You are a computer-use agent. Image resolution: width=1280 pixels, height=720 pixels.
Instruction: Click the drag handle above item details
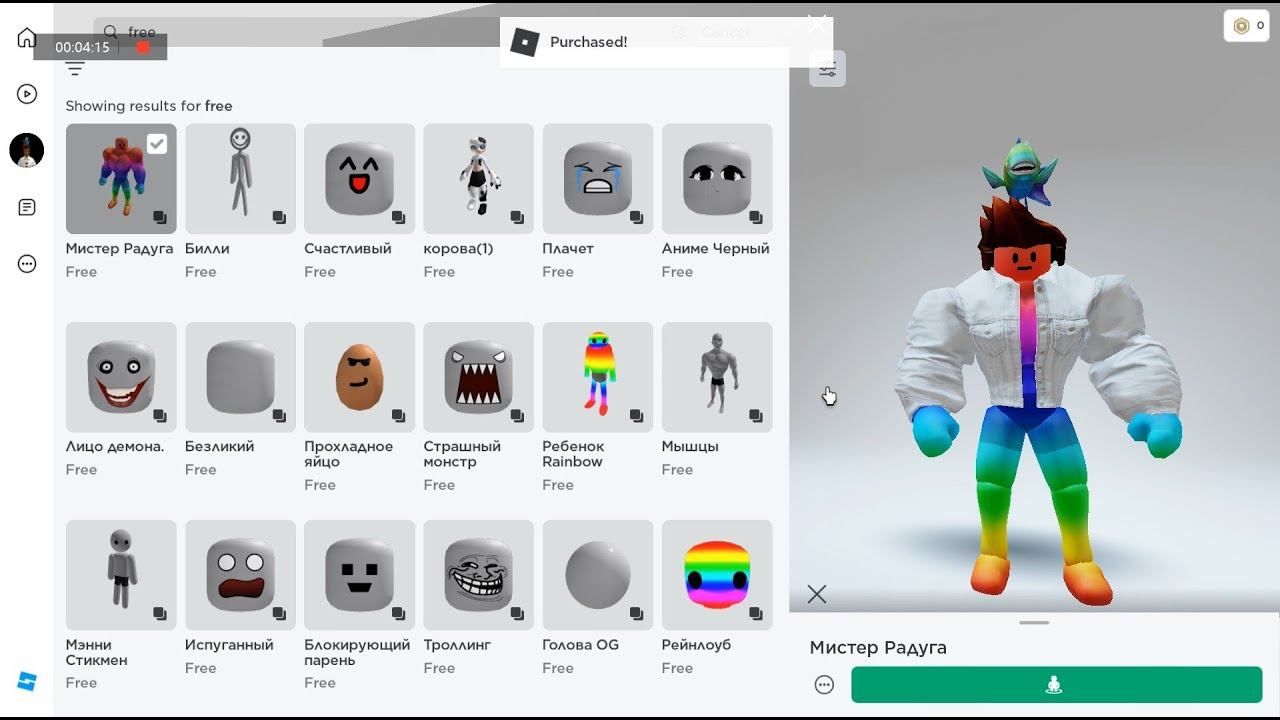point(1034,622)
